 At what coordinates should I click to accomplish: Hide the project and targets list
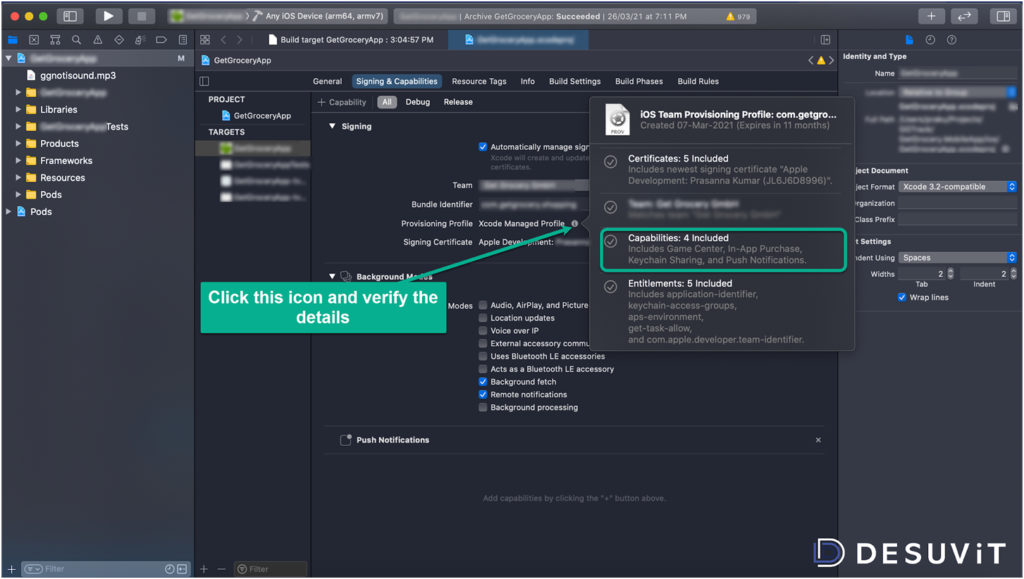[204, 82]
